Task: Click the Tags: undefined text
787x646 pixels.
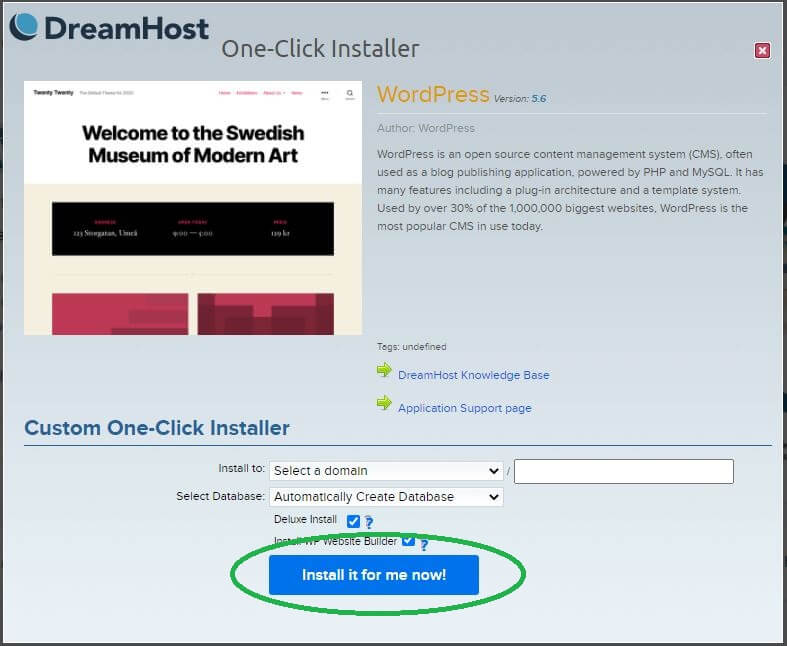Action: click(412, 347)
